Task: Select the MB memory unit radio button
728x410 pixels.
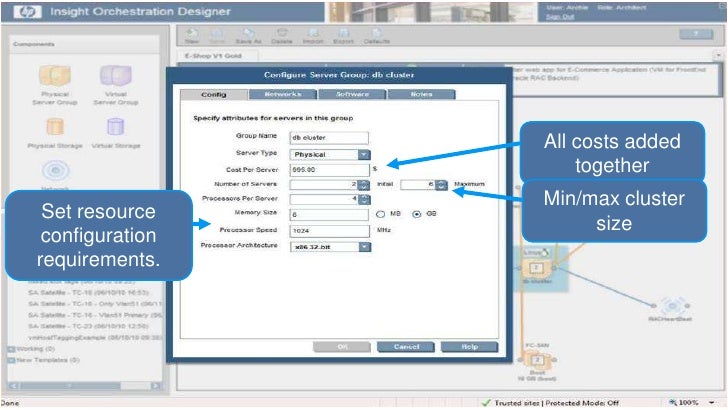Action: [381, 214]
